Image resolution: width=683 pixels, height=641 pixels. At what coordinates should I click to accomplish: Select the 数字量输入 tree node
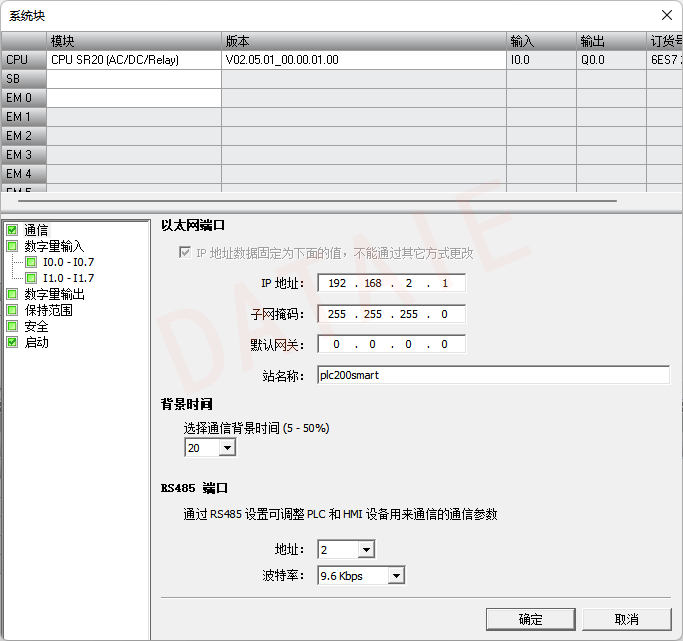pos(54,246)
